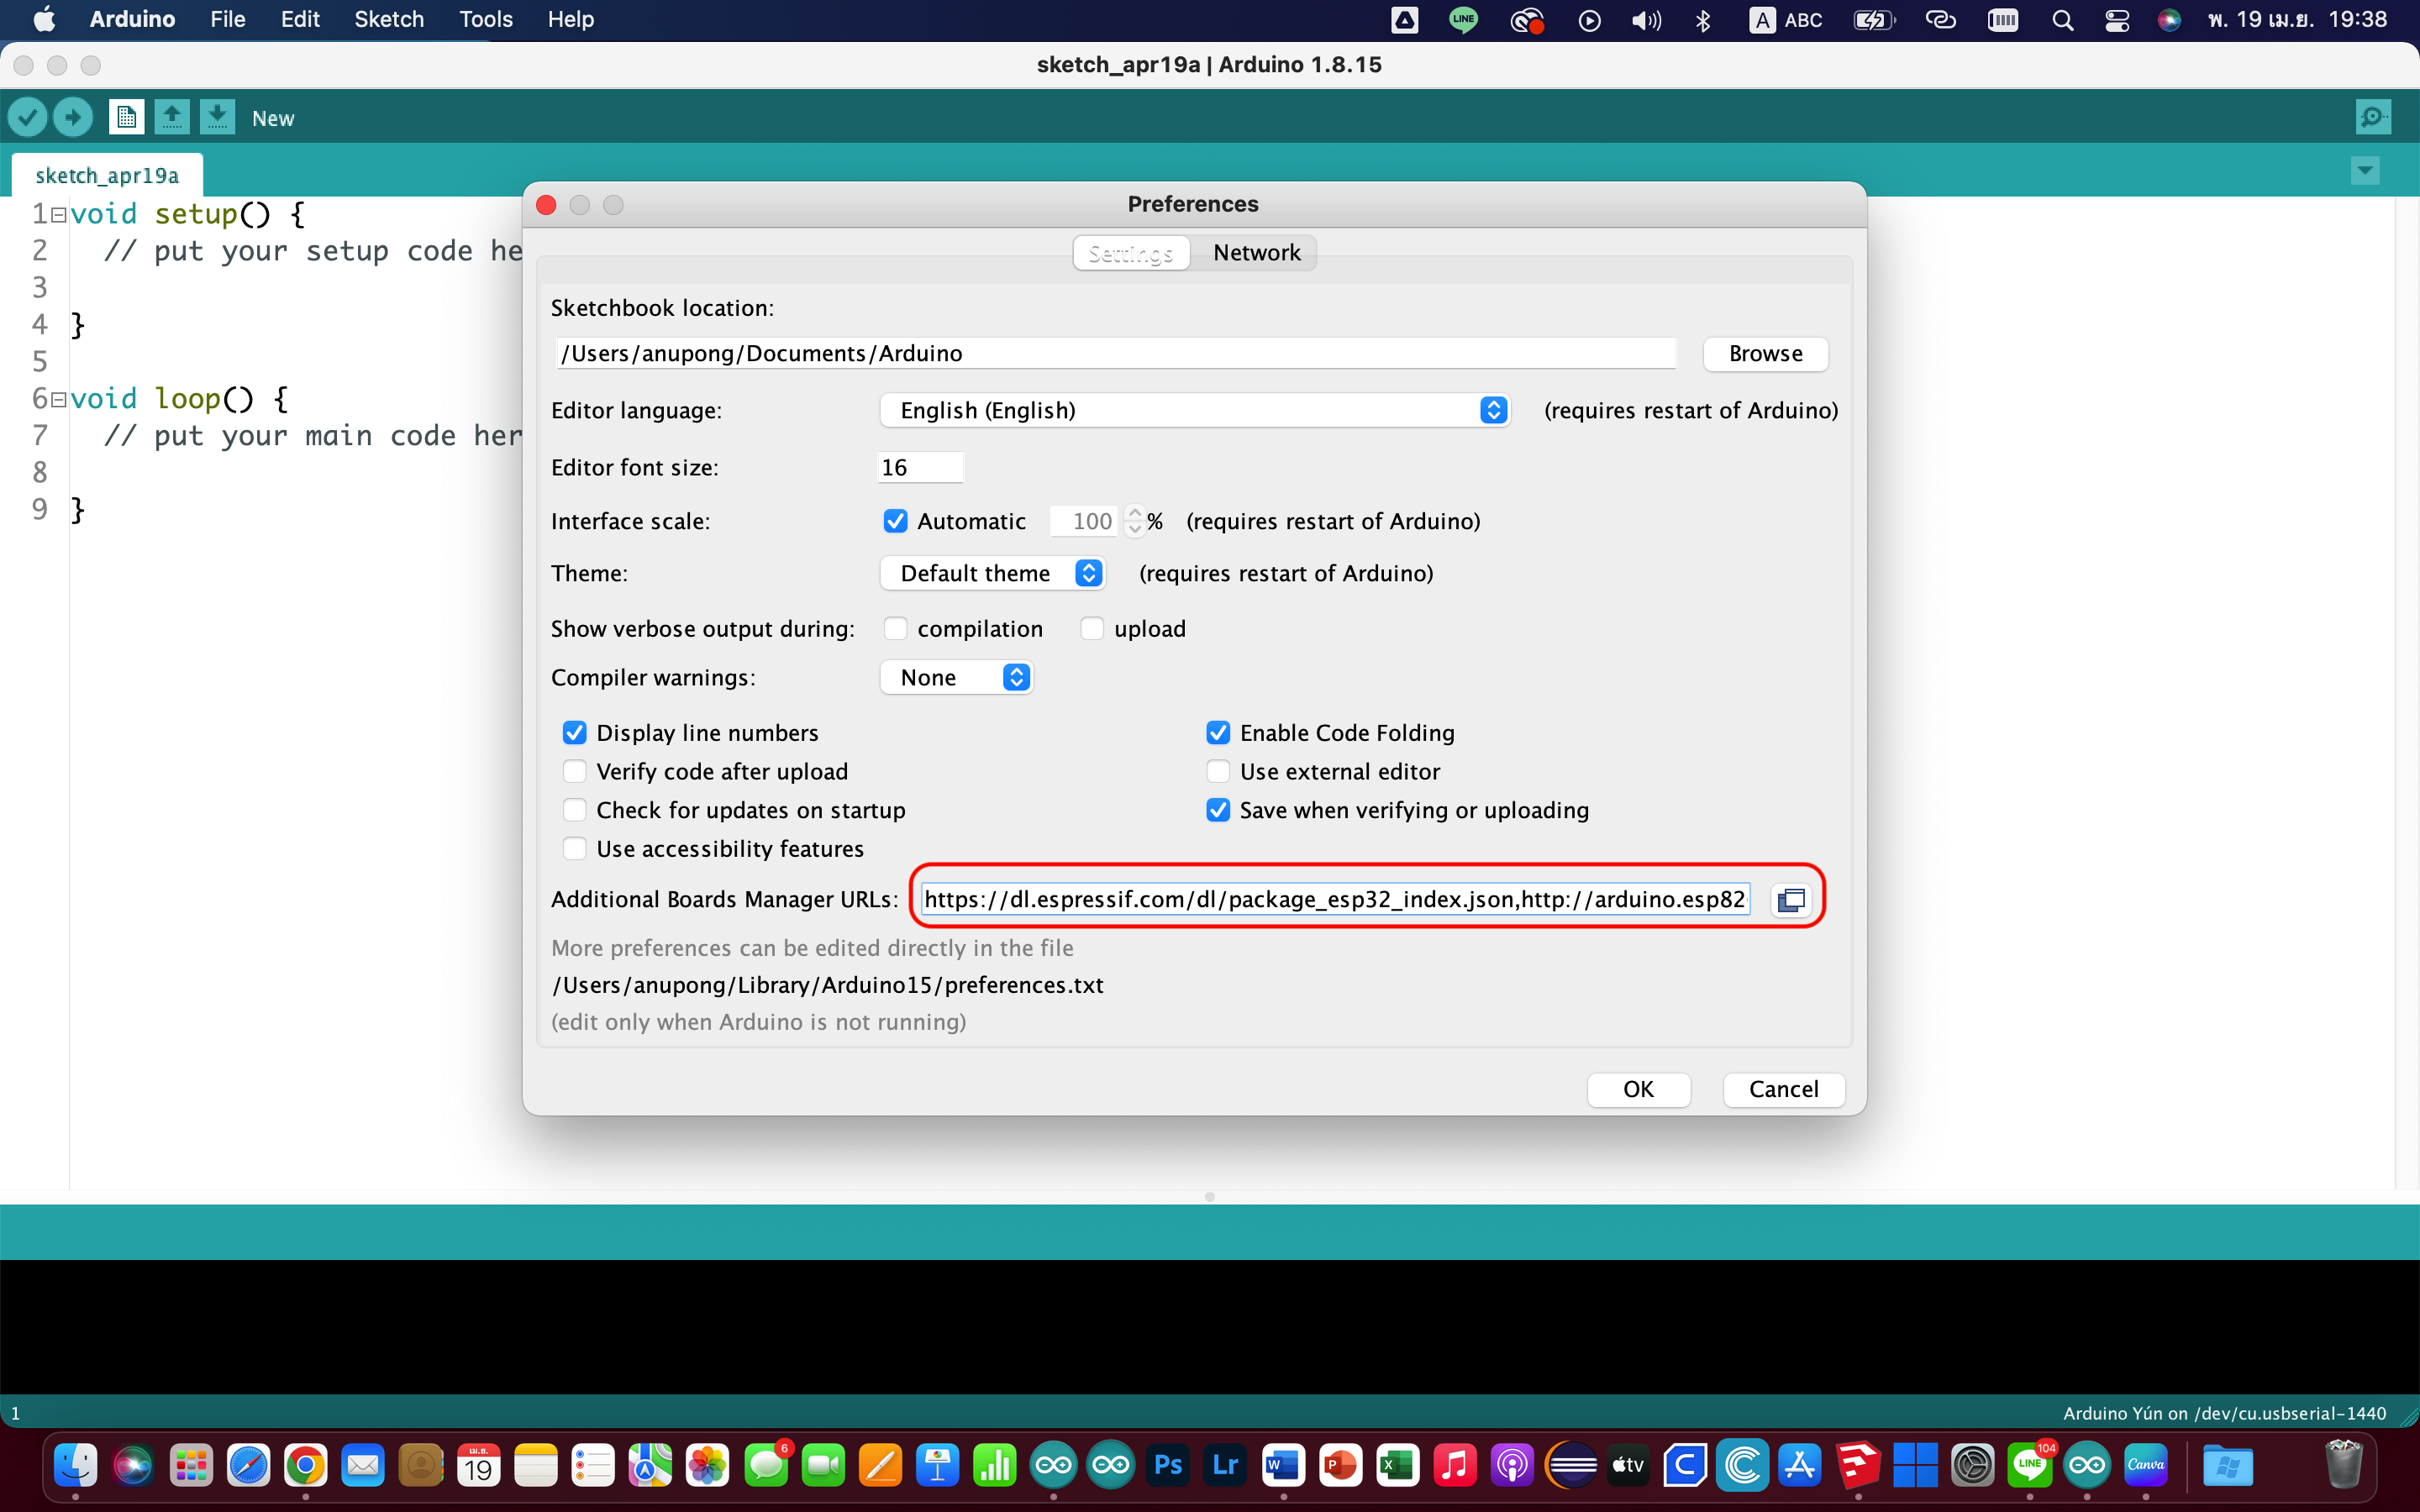
Task: Open Lightroom from the dock
Action: click(1225, 1466)
